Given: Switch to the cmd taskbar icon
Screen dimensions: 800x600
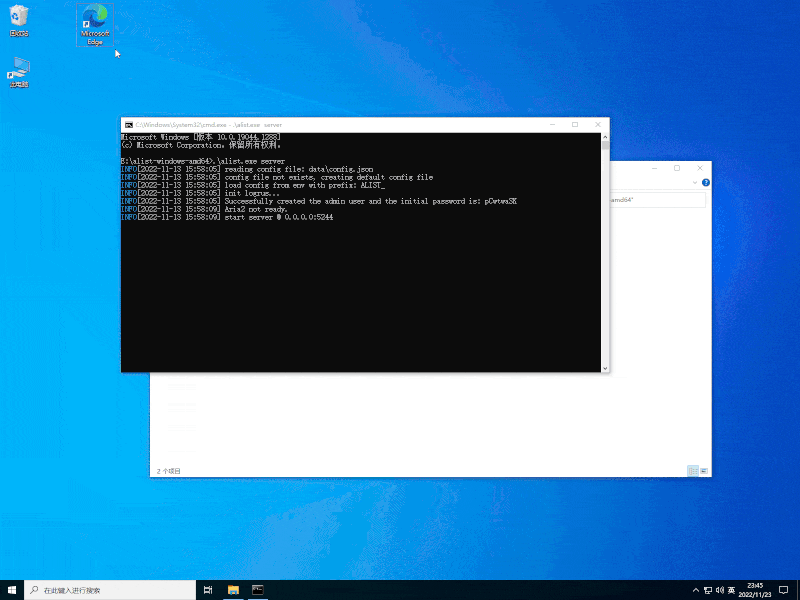Looking at the screenshot, I should pos(258,590).
